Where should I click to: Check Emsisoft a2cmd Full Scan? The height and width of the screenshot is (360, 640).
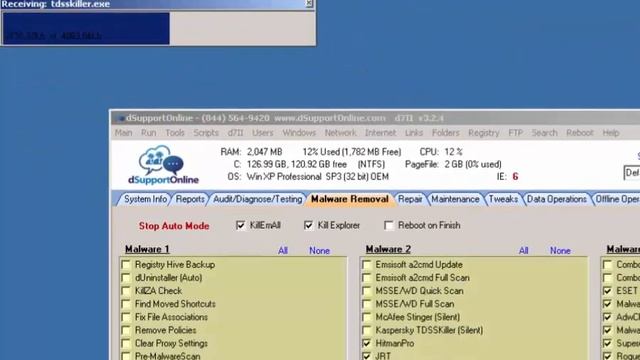click(367, 278)
